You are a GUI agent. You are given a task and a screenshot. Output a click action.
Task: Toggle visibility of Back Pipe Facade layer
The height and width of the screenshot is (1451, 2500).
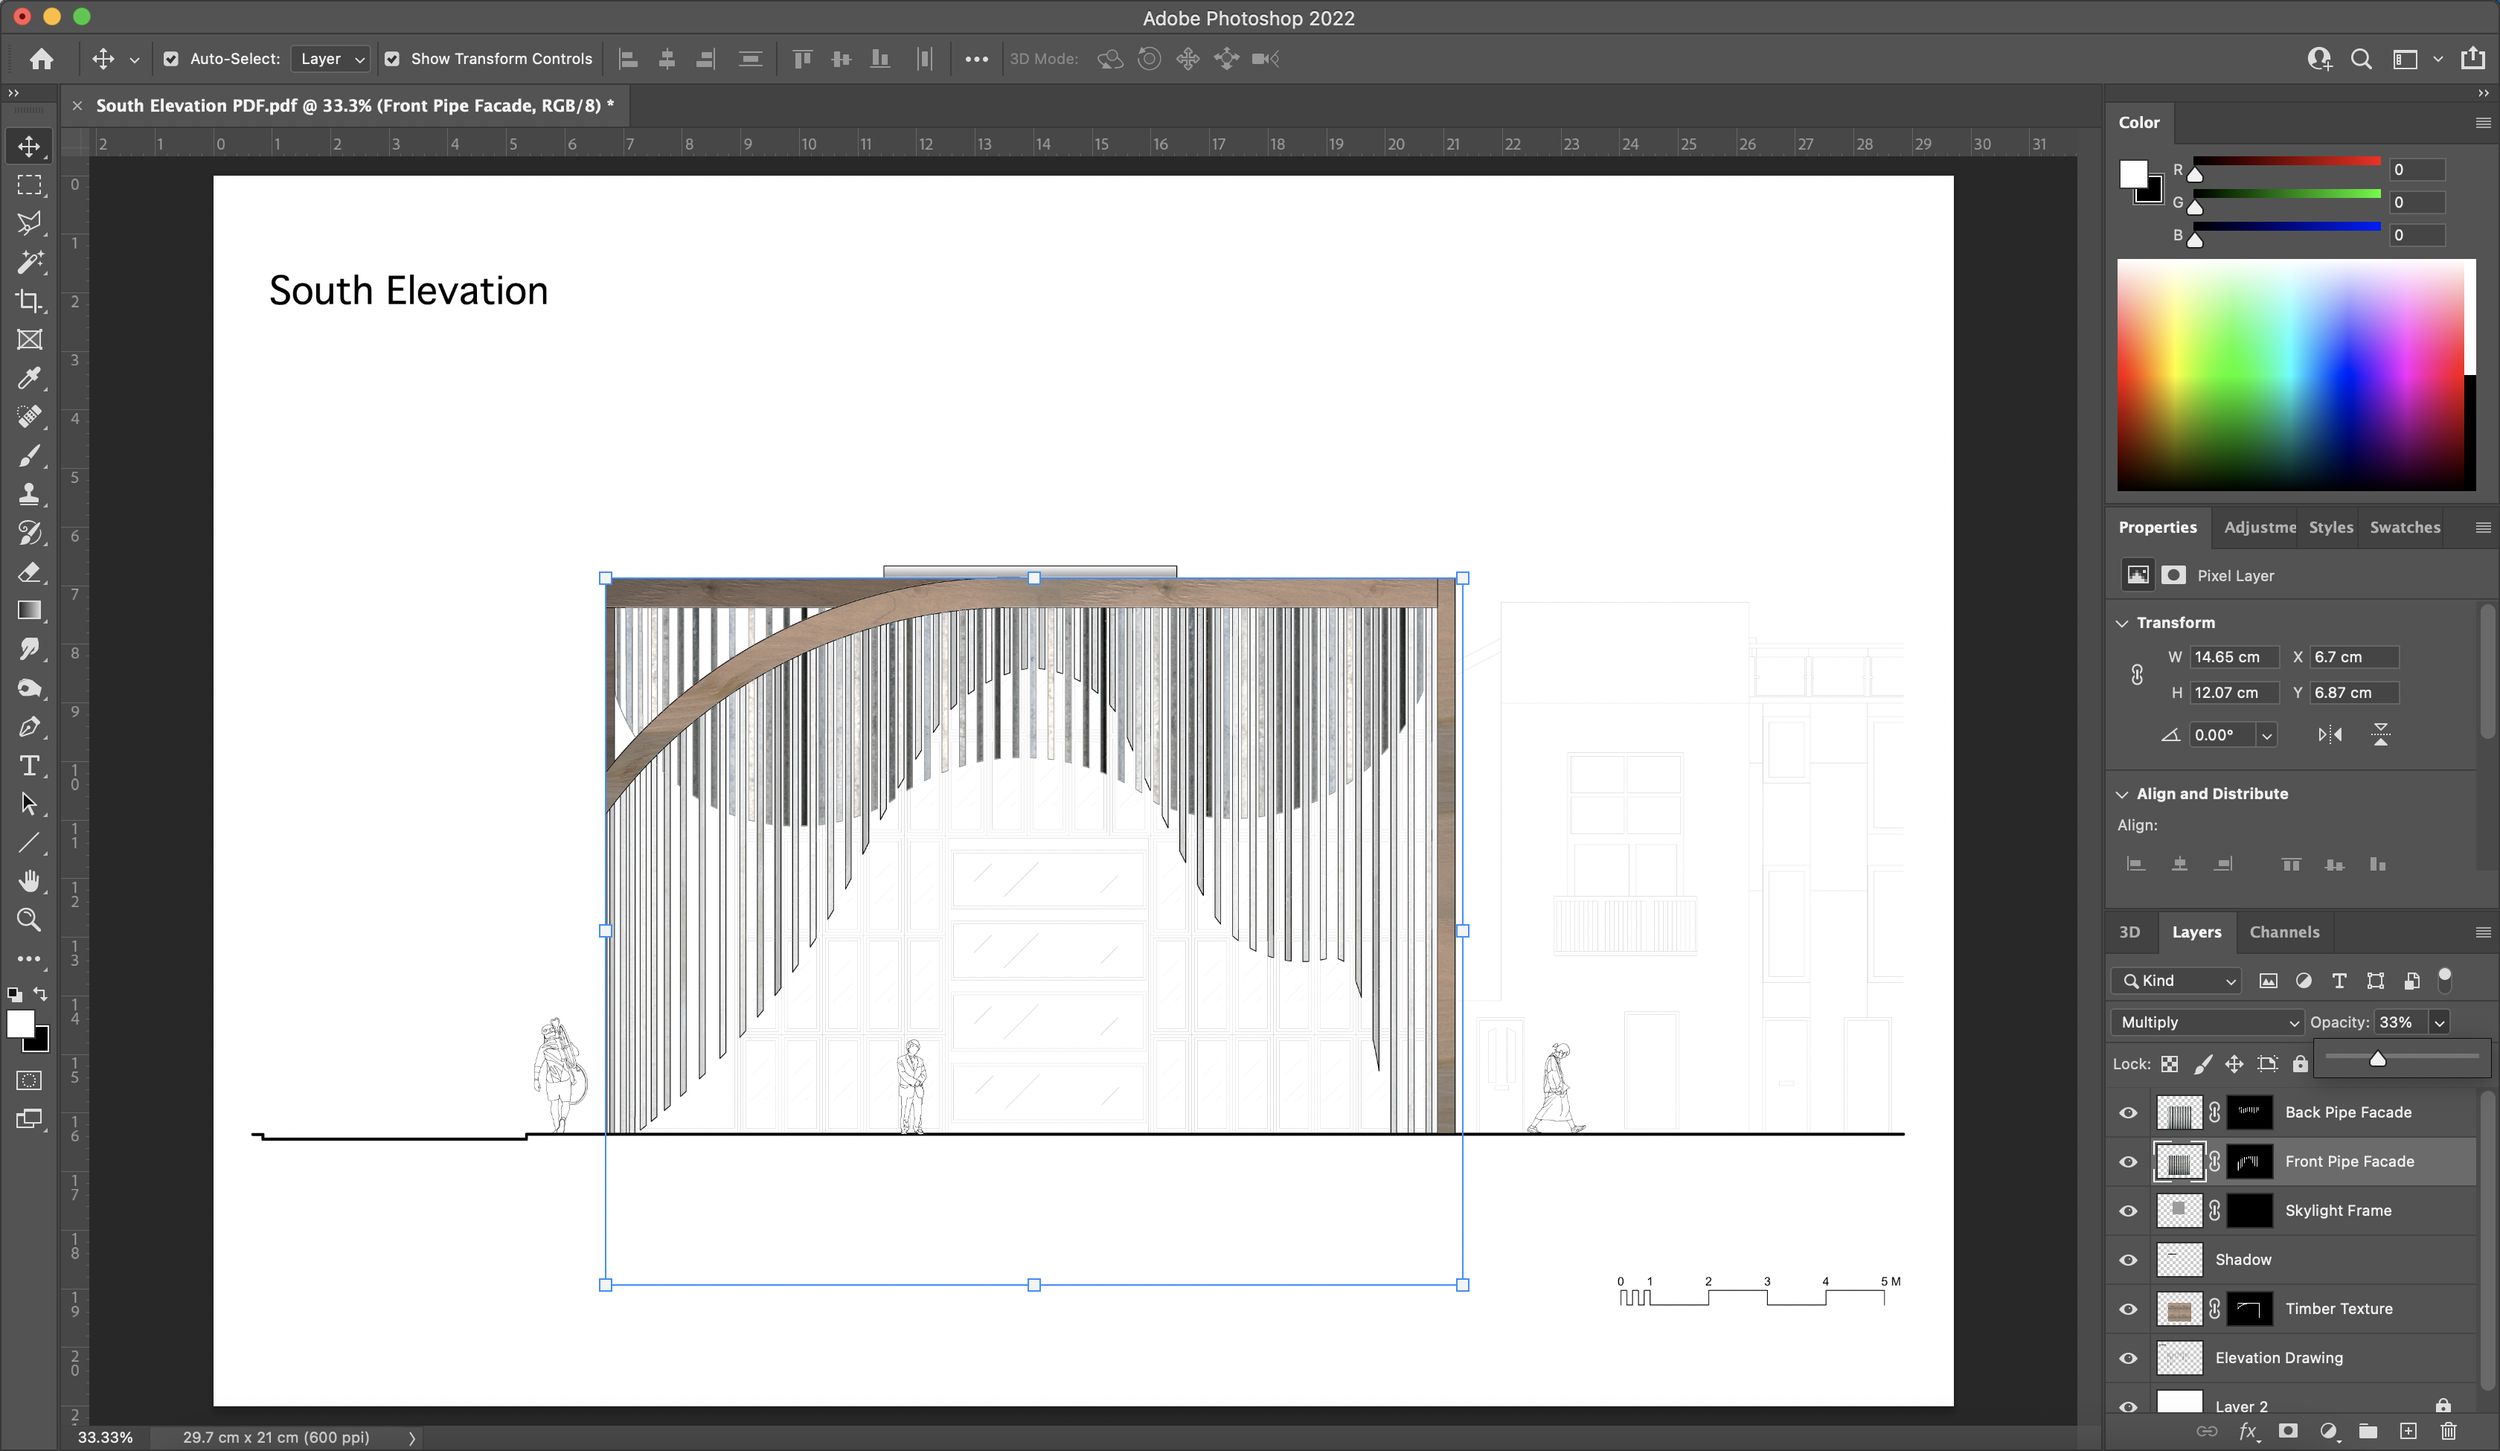(x=2129, y=1111)
